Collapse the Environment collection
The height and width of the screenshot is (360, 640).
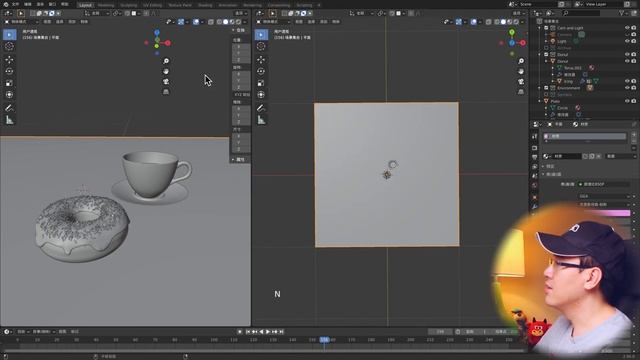(x=540, y=88)
